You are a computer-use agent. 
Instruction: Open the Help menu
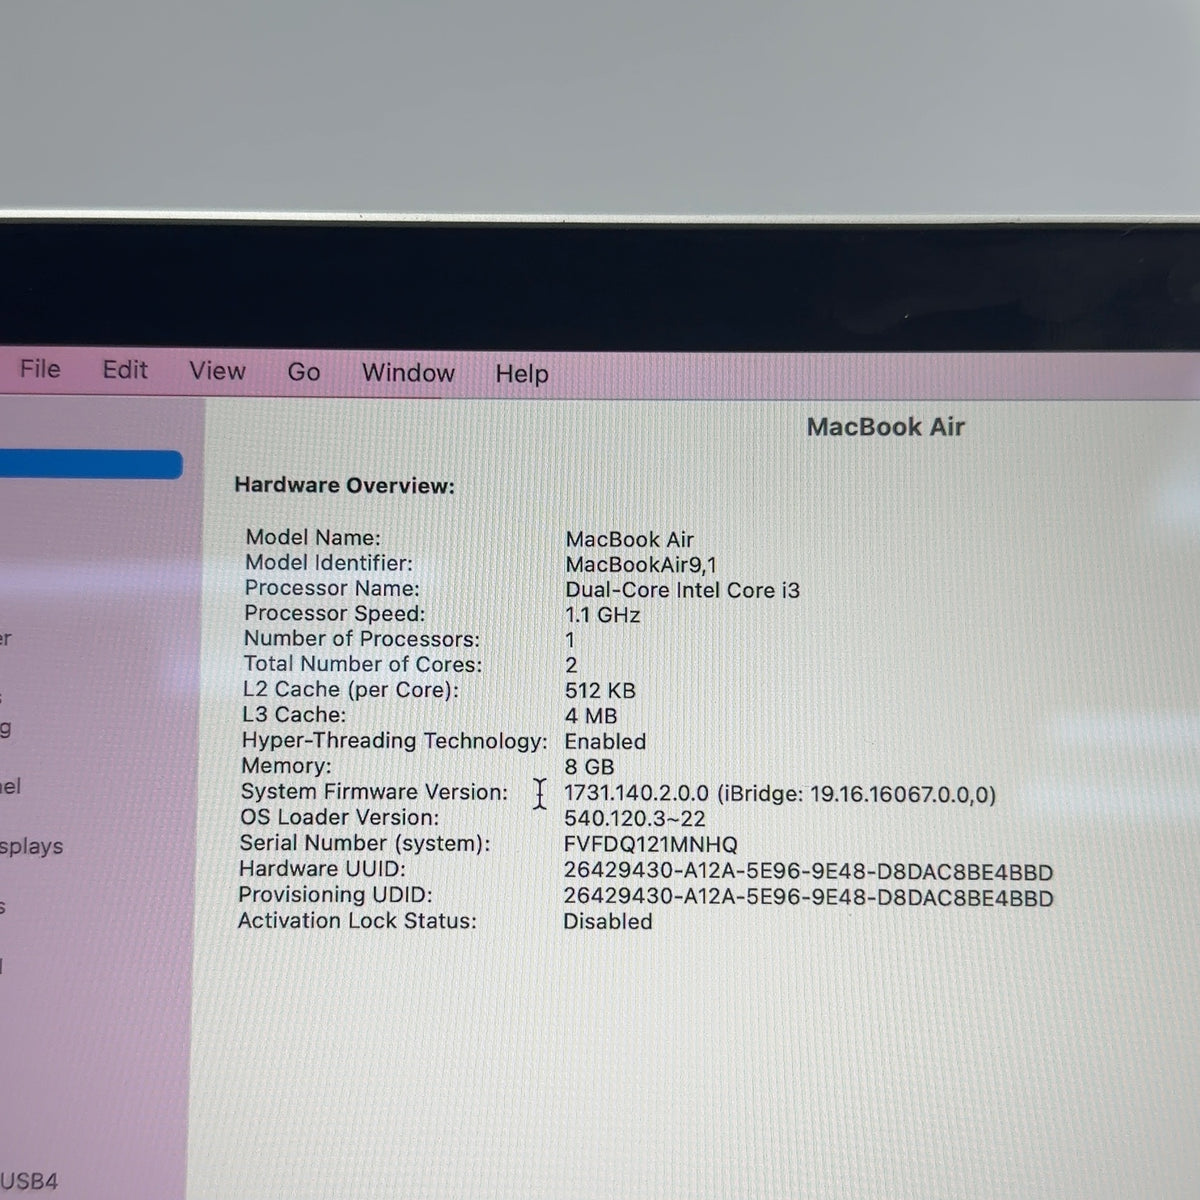tap(522, 374)
